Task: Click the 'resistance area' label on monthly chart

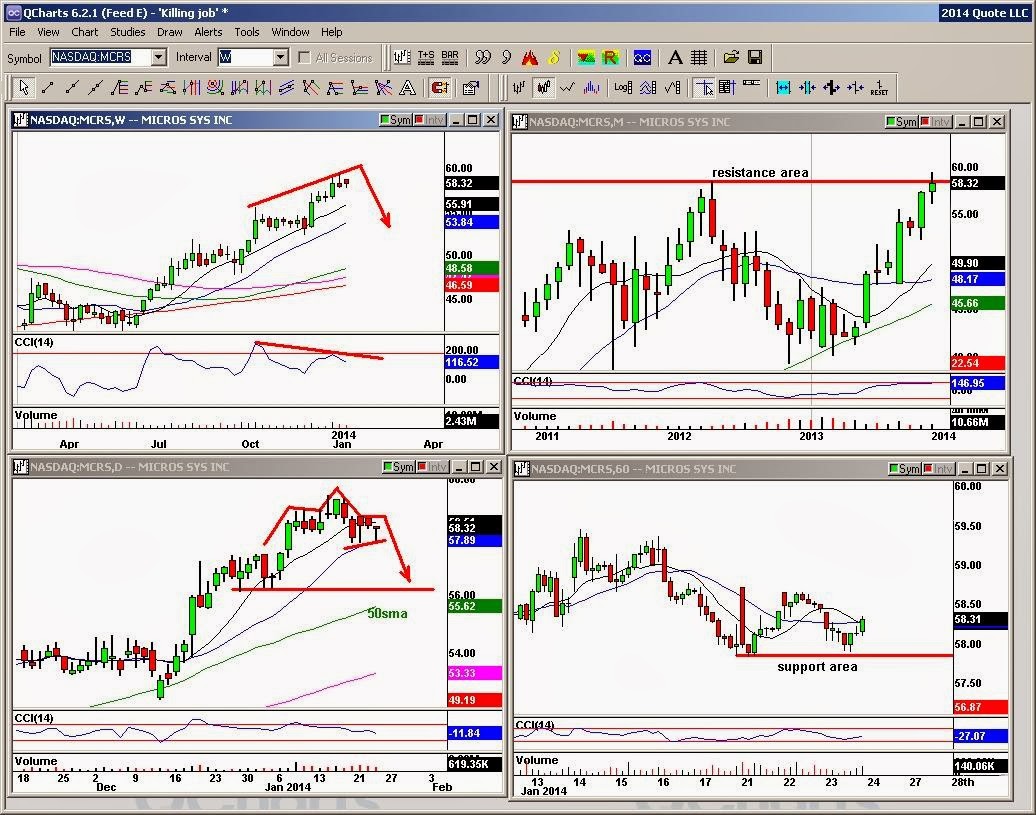Action: pos(760,172)
